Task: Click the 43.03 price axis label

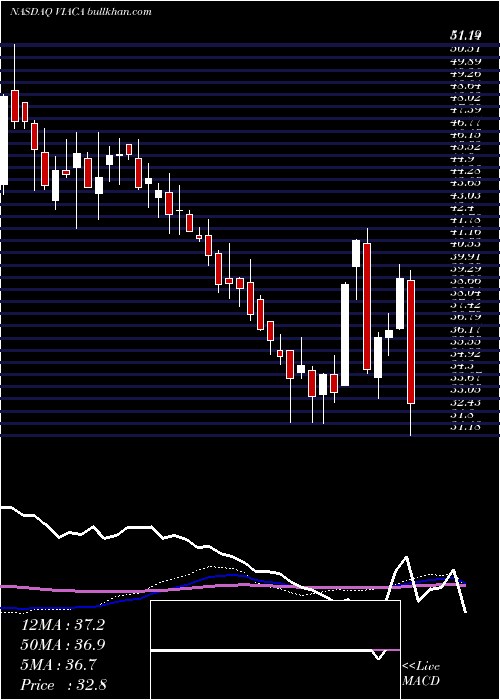Action: (x=464, y=195)
